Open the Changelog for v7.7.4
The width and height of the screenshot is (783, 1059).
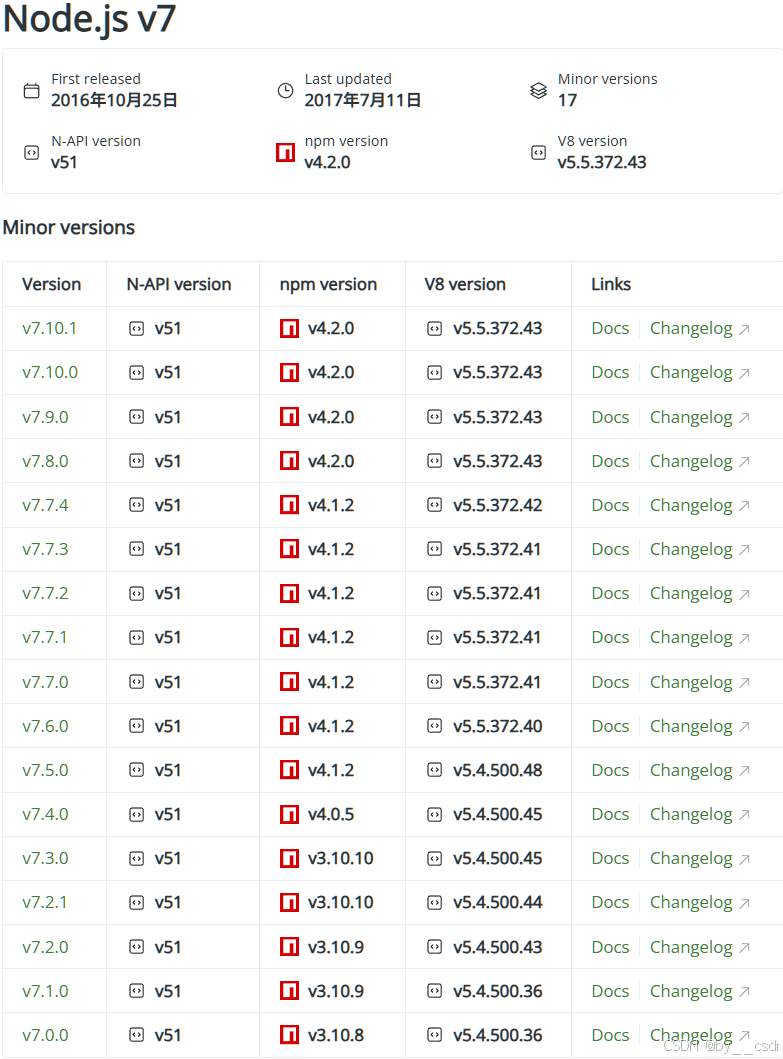click(x=691, y=506)
